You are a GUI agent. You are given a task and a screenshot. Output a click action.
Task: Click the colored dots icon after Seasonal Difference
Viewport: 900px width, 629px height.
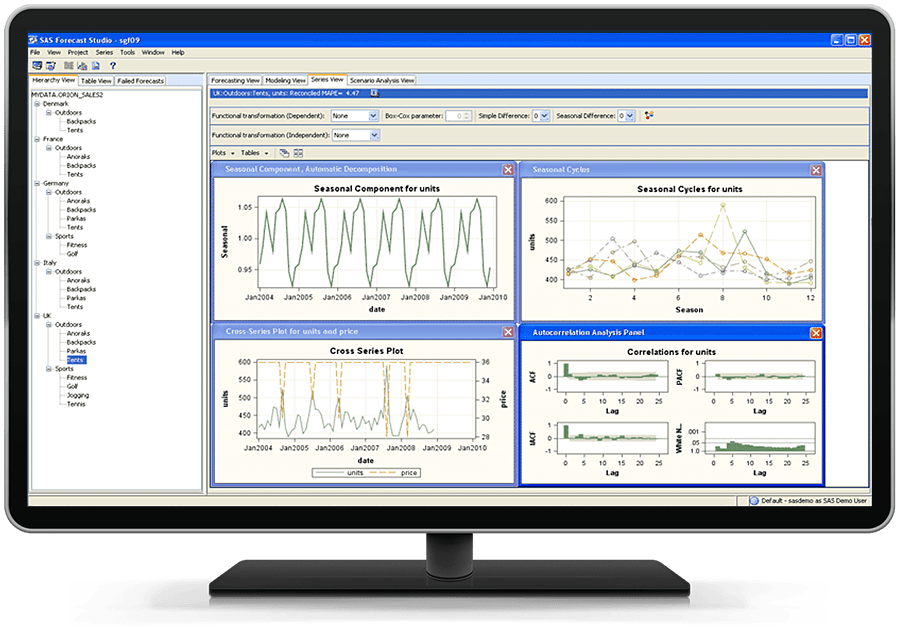[649, 116]
